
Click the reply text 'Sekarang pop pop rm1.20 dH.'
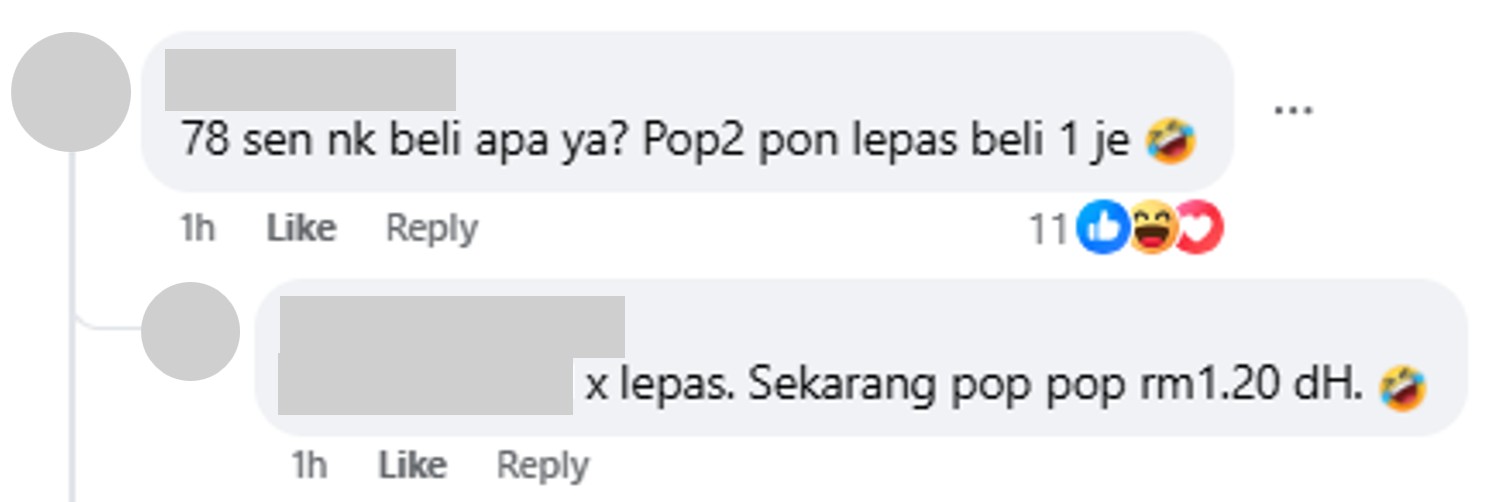click(x=1056, y=386)
